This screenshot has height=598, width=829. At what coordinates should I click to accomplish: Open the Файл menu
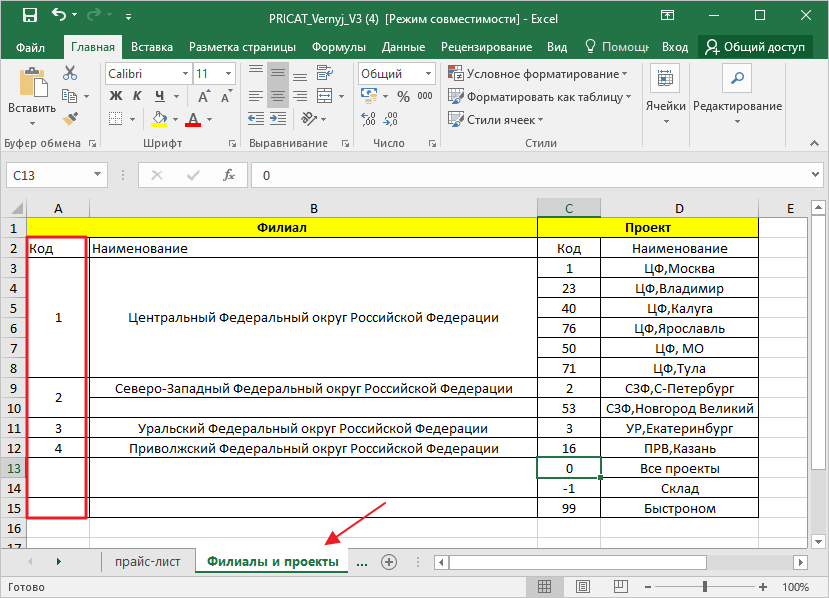pos(30,47)
